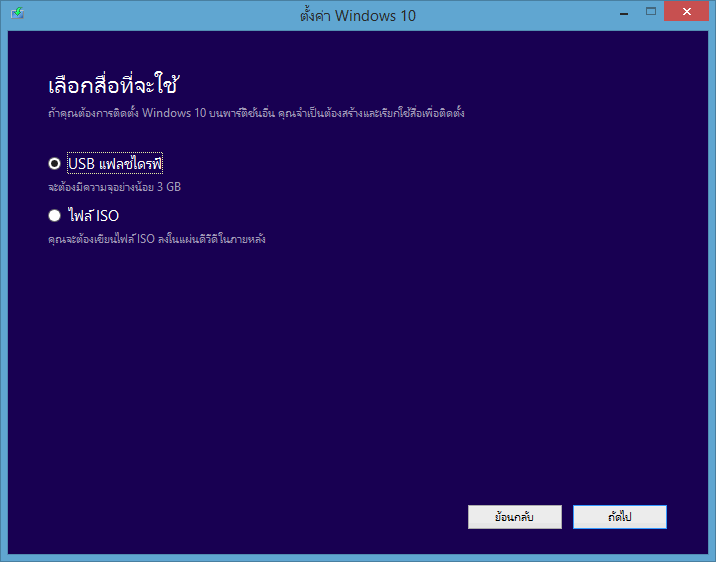The width and height of the screenshot is (716, 562).
Task: Click the ย้อนกลับ (Back) button
Action: click(x=515, y=517)
